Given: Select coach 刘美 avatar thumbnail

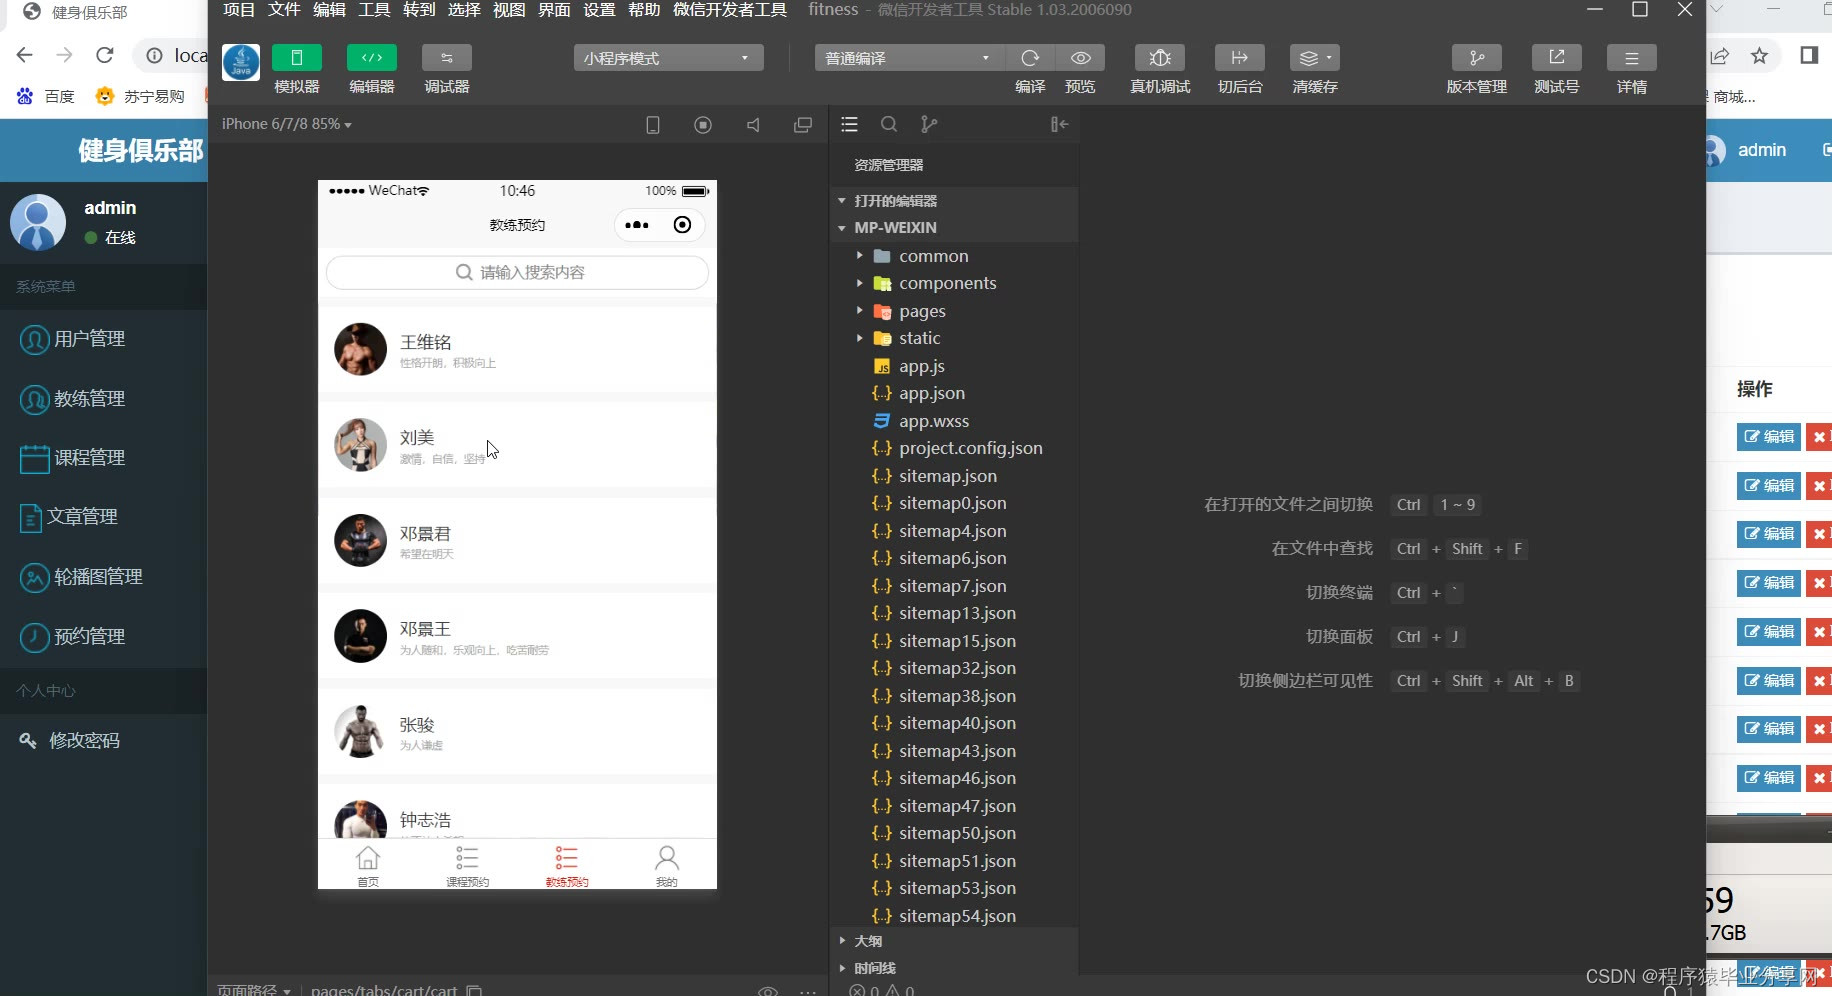Looking at the screenshot, I should tap(360, 445).
